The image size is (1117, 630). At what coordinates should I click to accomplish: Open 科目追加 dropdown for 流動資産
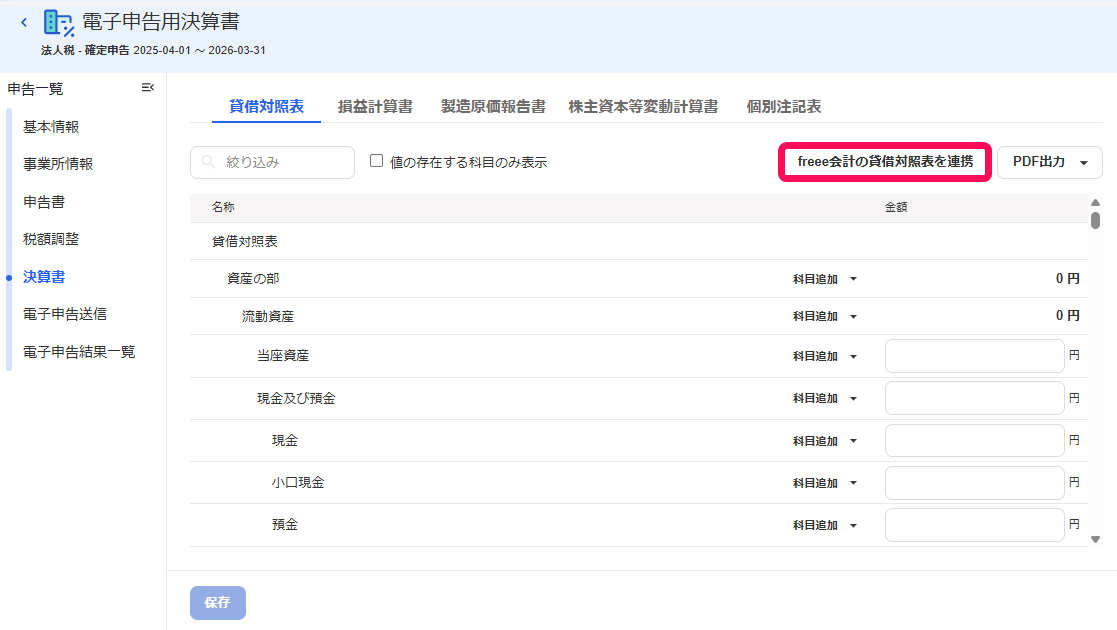825,316
